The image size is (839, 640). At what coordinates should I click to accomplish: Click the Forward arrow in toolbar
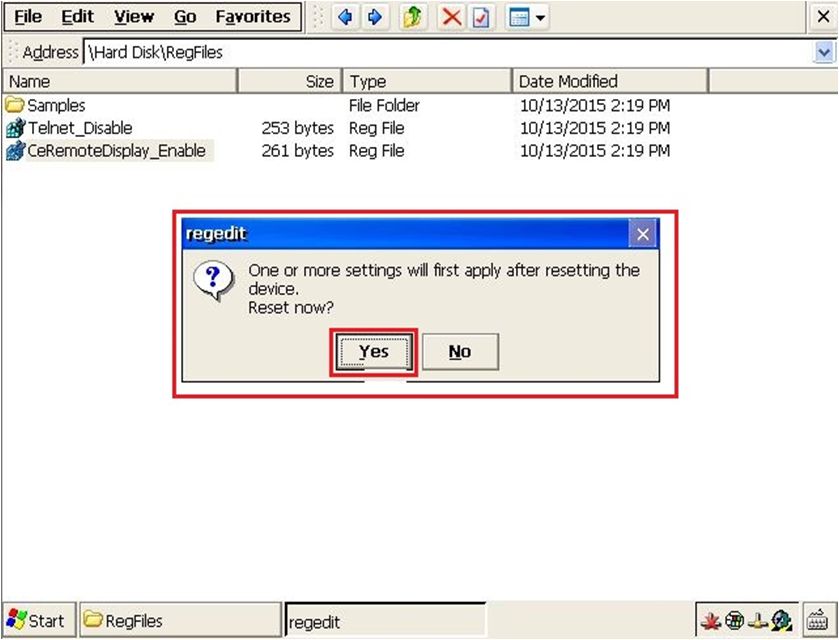374,18
